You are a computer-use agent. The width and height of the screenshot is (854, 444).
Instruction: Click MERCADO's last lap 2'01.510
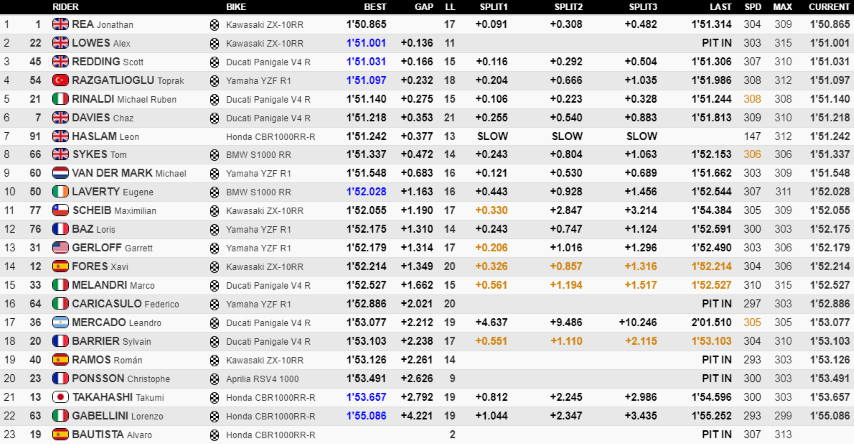point(711,322)
